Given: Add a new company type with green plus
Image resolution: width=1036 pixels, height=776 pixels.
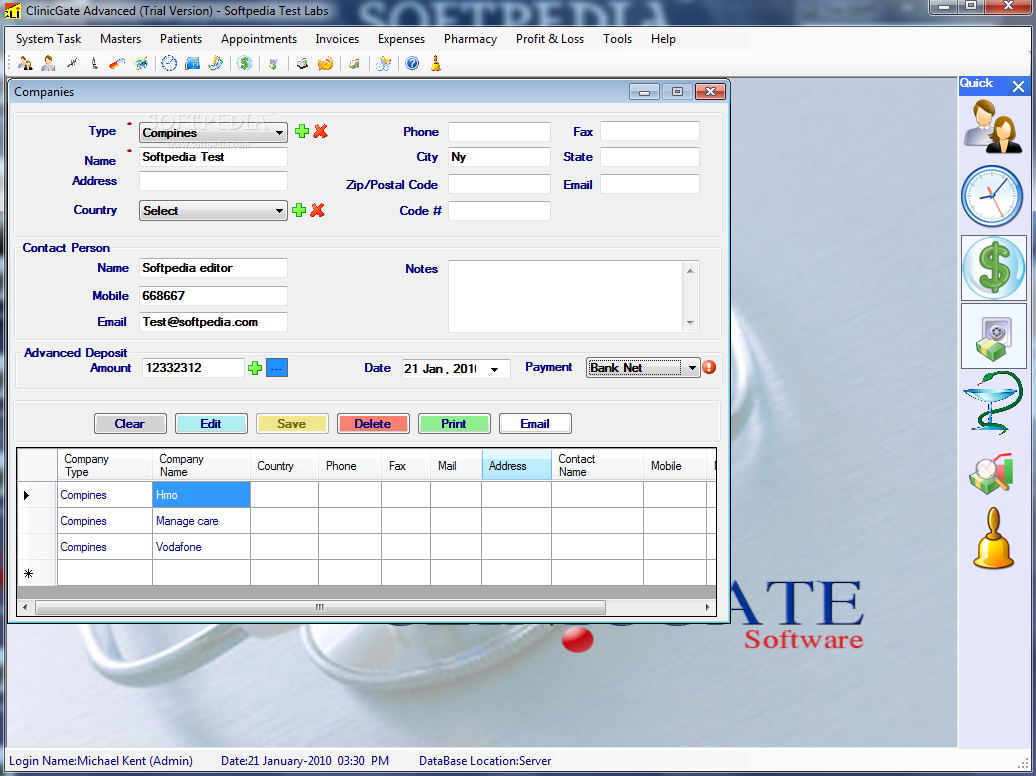Looking at the screenshot, I should pos(302,131).
